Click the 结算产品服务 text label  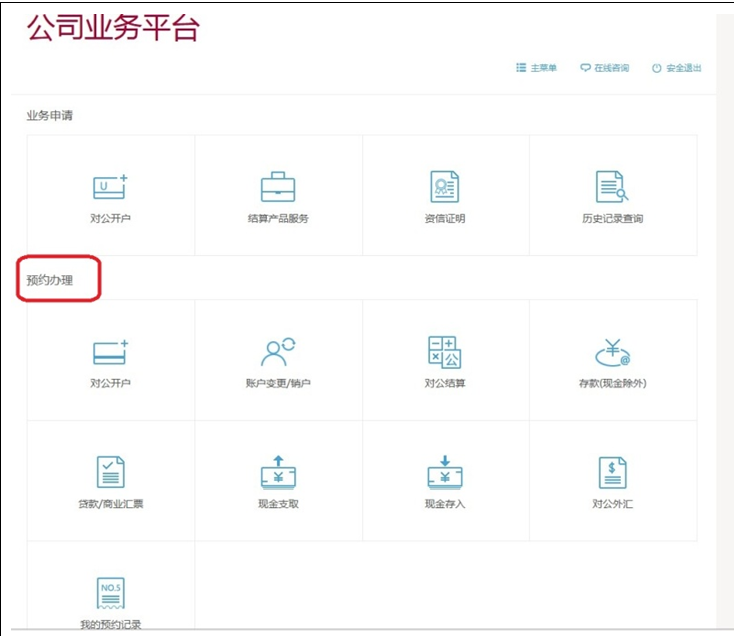(x=278, y=218)
